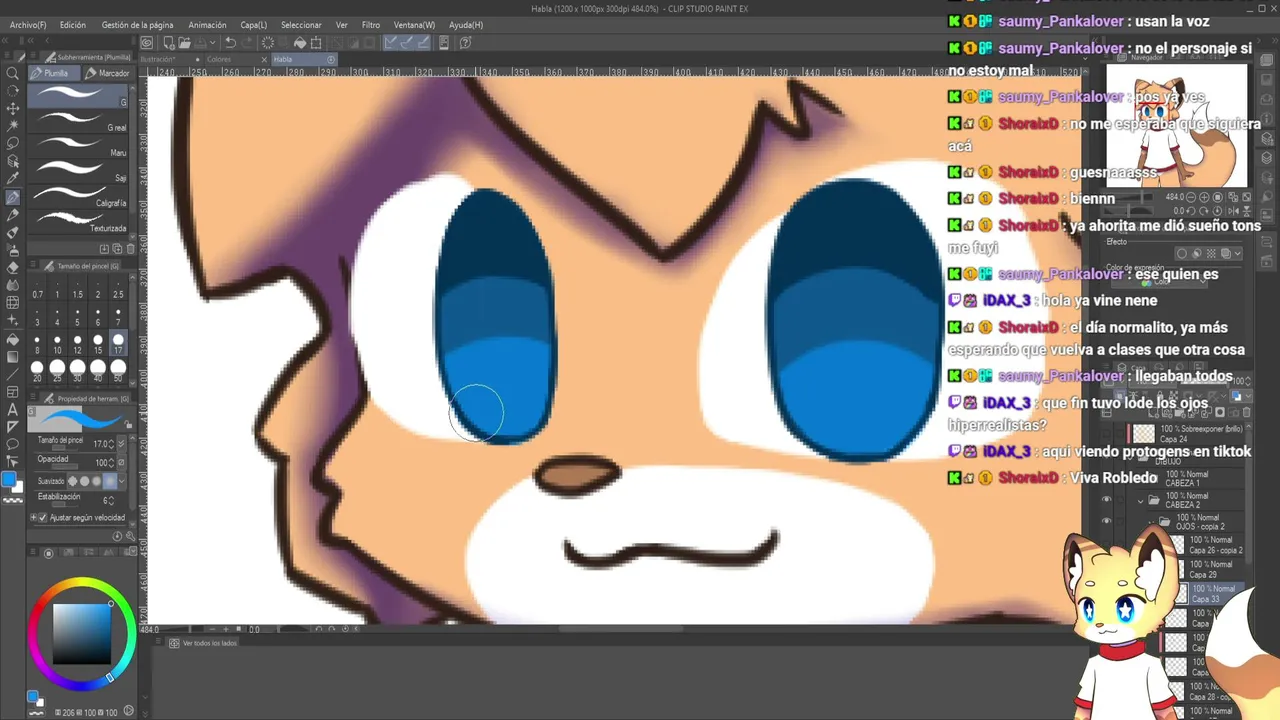Click the Navigator preview thumbnail
This screenshot has width=1280, height=720.
[x=1177, y=126]
